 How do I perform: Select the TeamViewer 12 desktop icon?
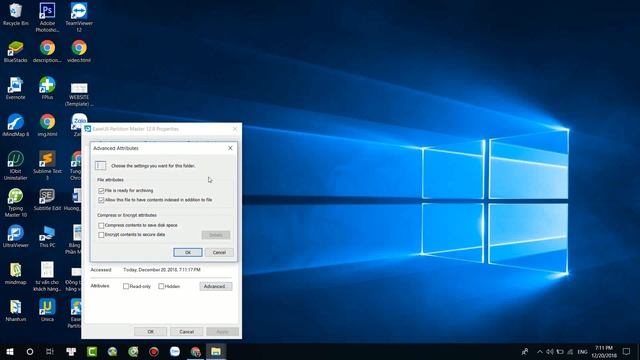coord(79,17)
